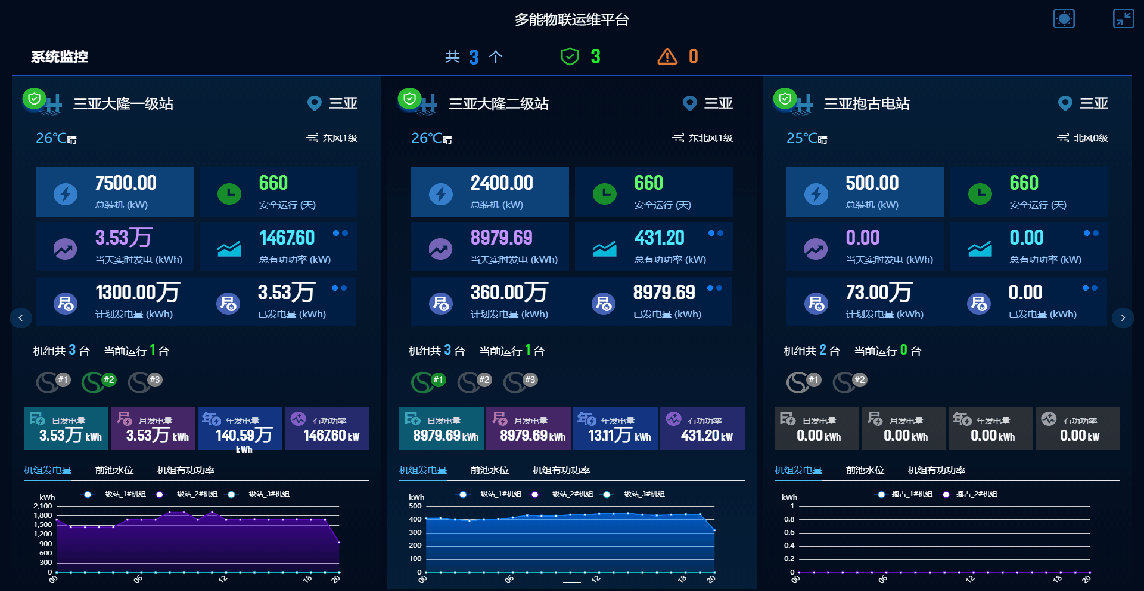
Task: Toggle the light/dark theme sun icon
Action: (1064, 18)
